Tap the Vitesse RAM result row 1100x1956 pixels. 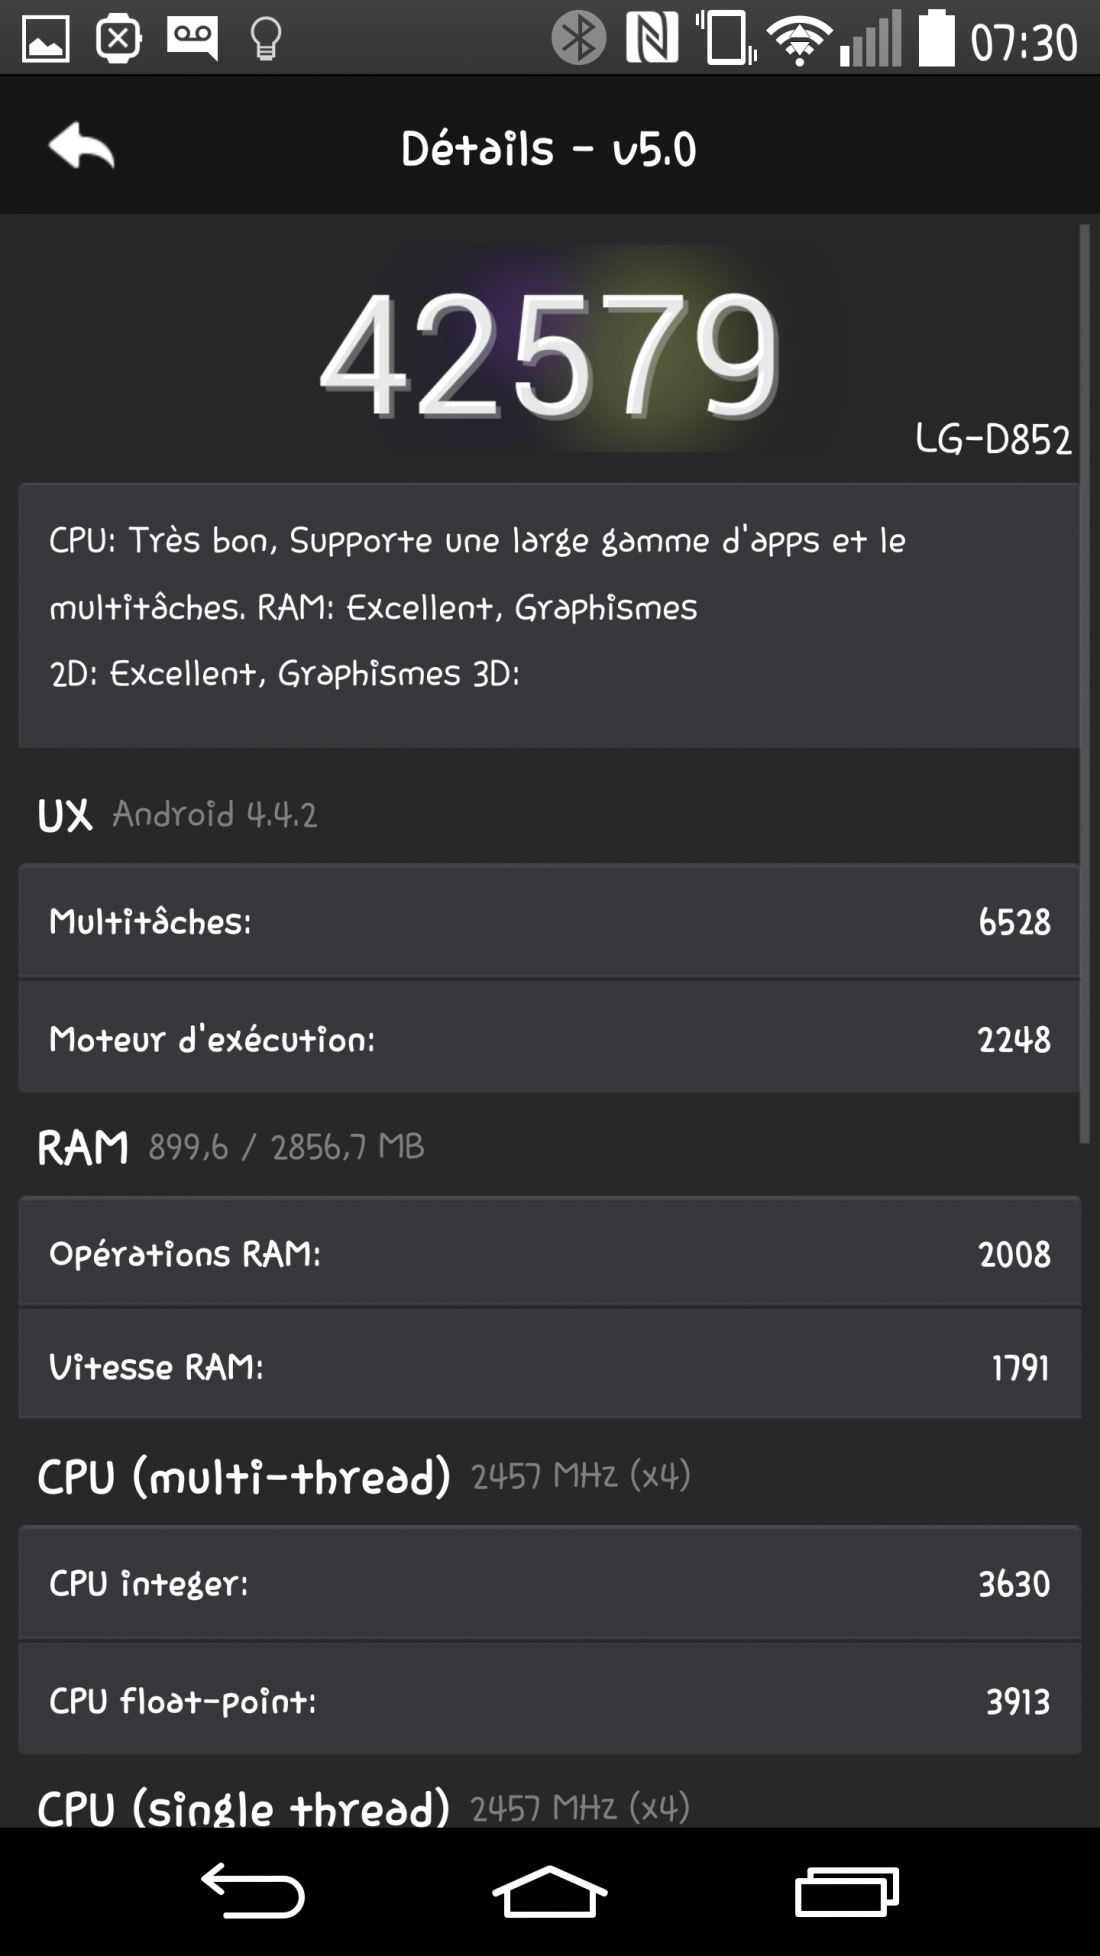click(x=549, y=1366)
